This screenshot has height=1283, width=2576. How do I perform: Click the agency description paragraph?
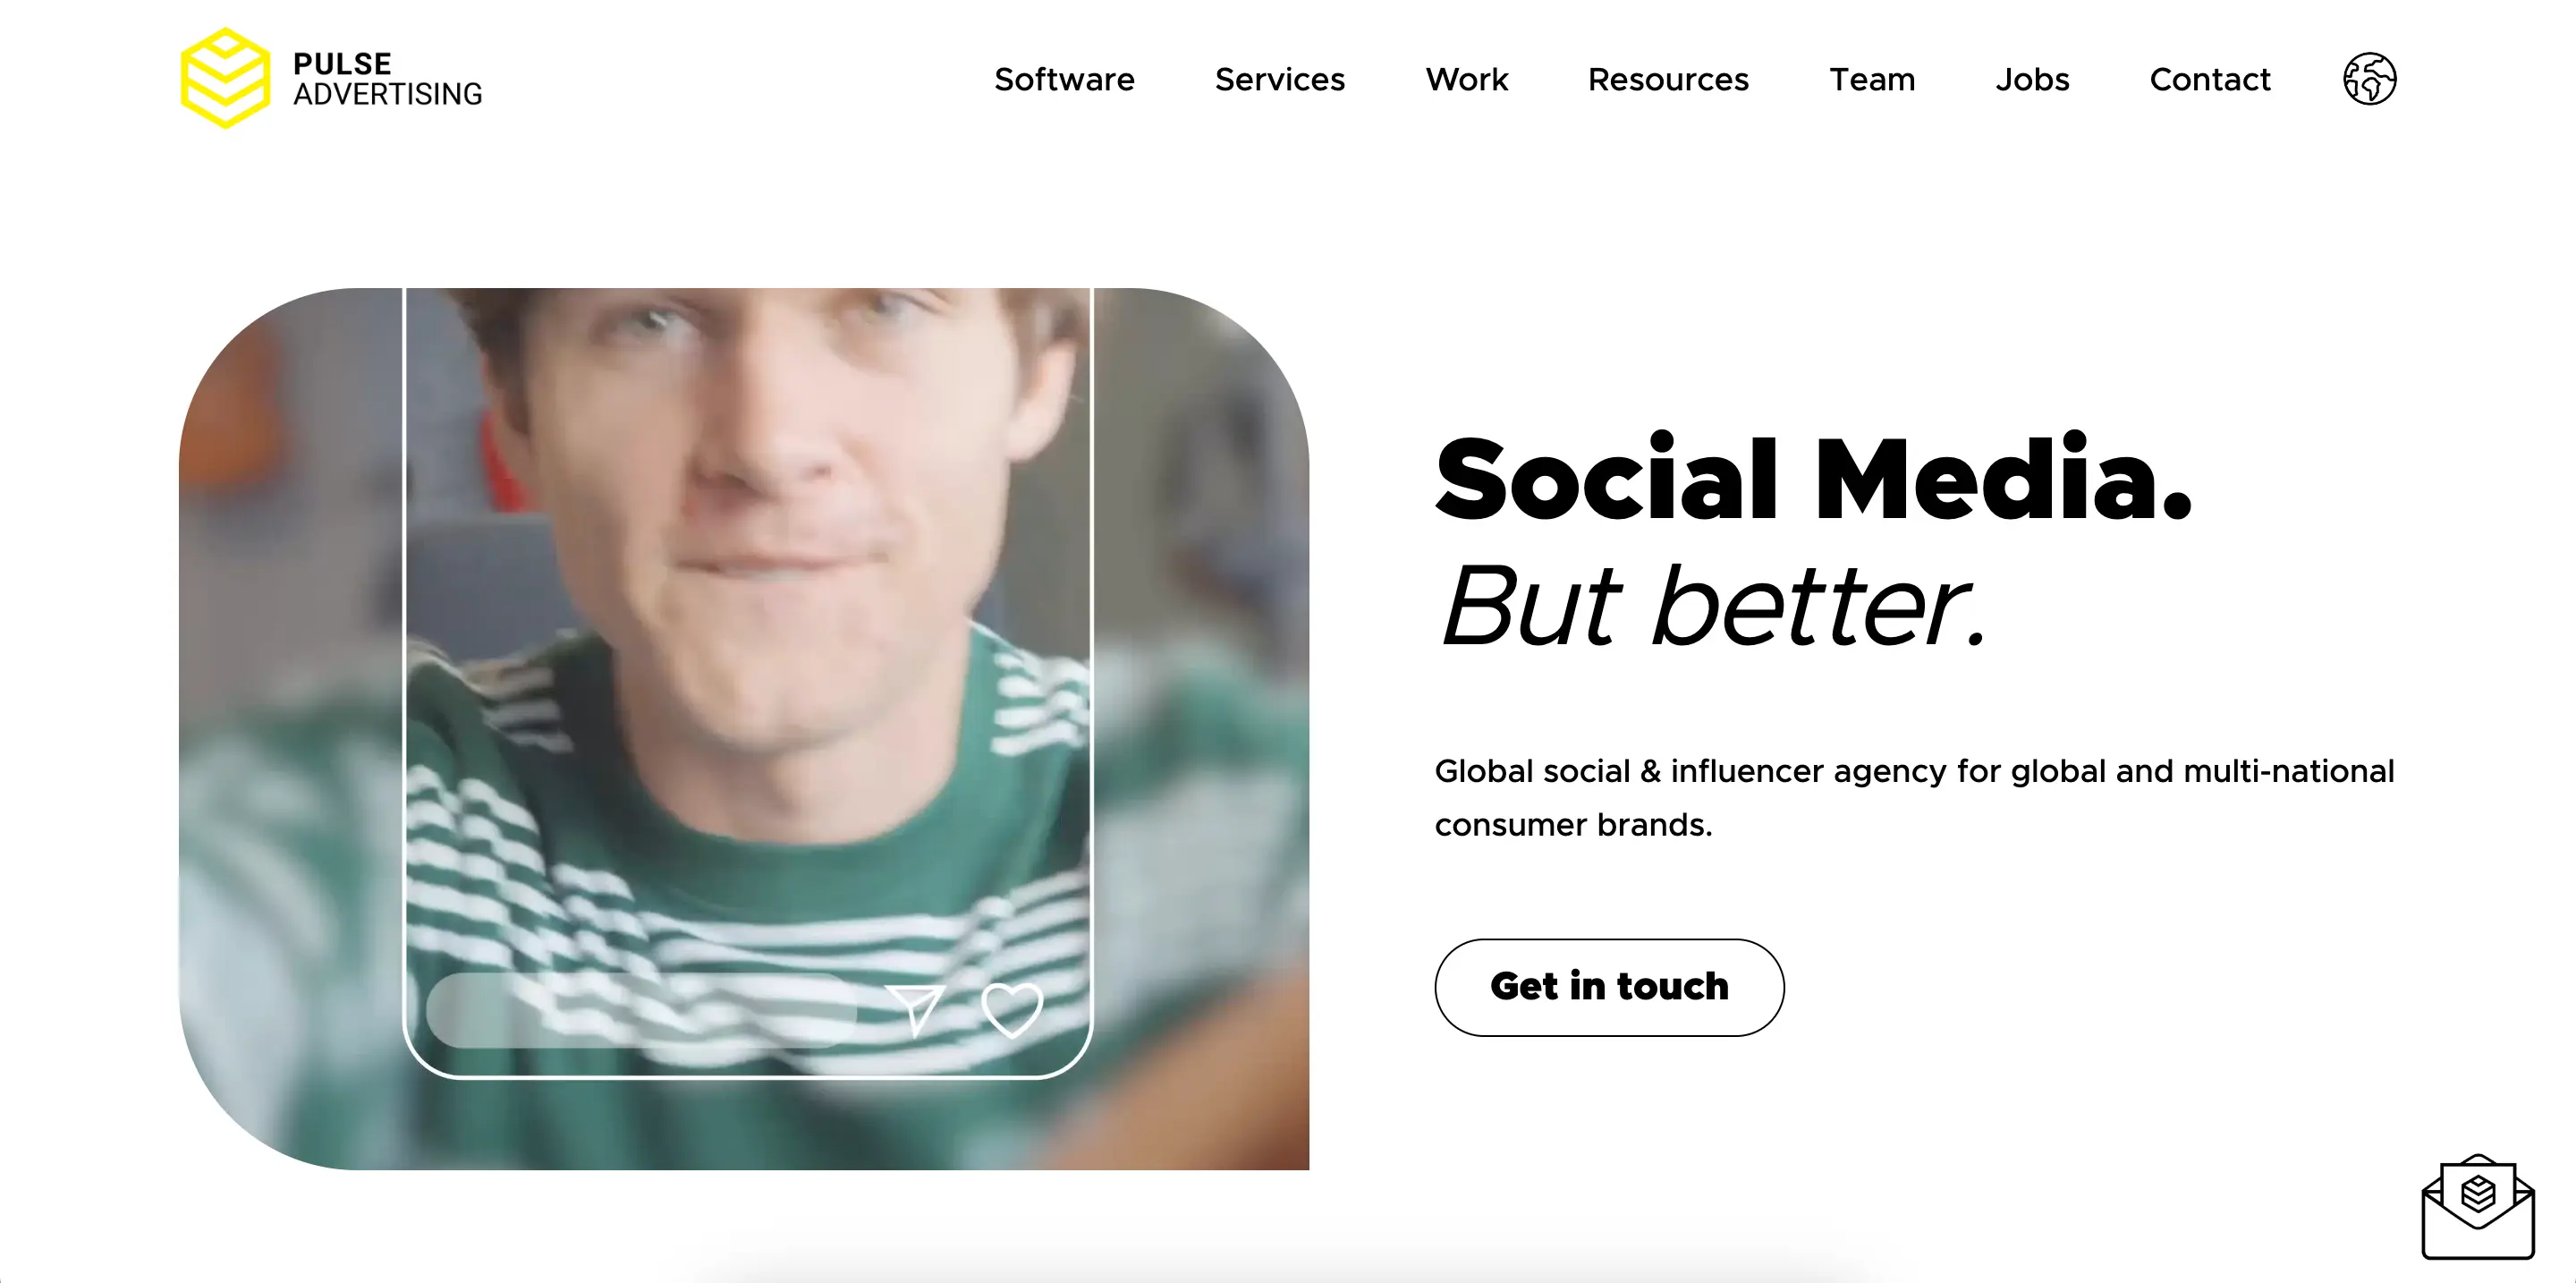pos(1914,797)
